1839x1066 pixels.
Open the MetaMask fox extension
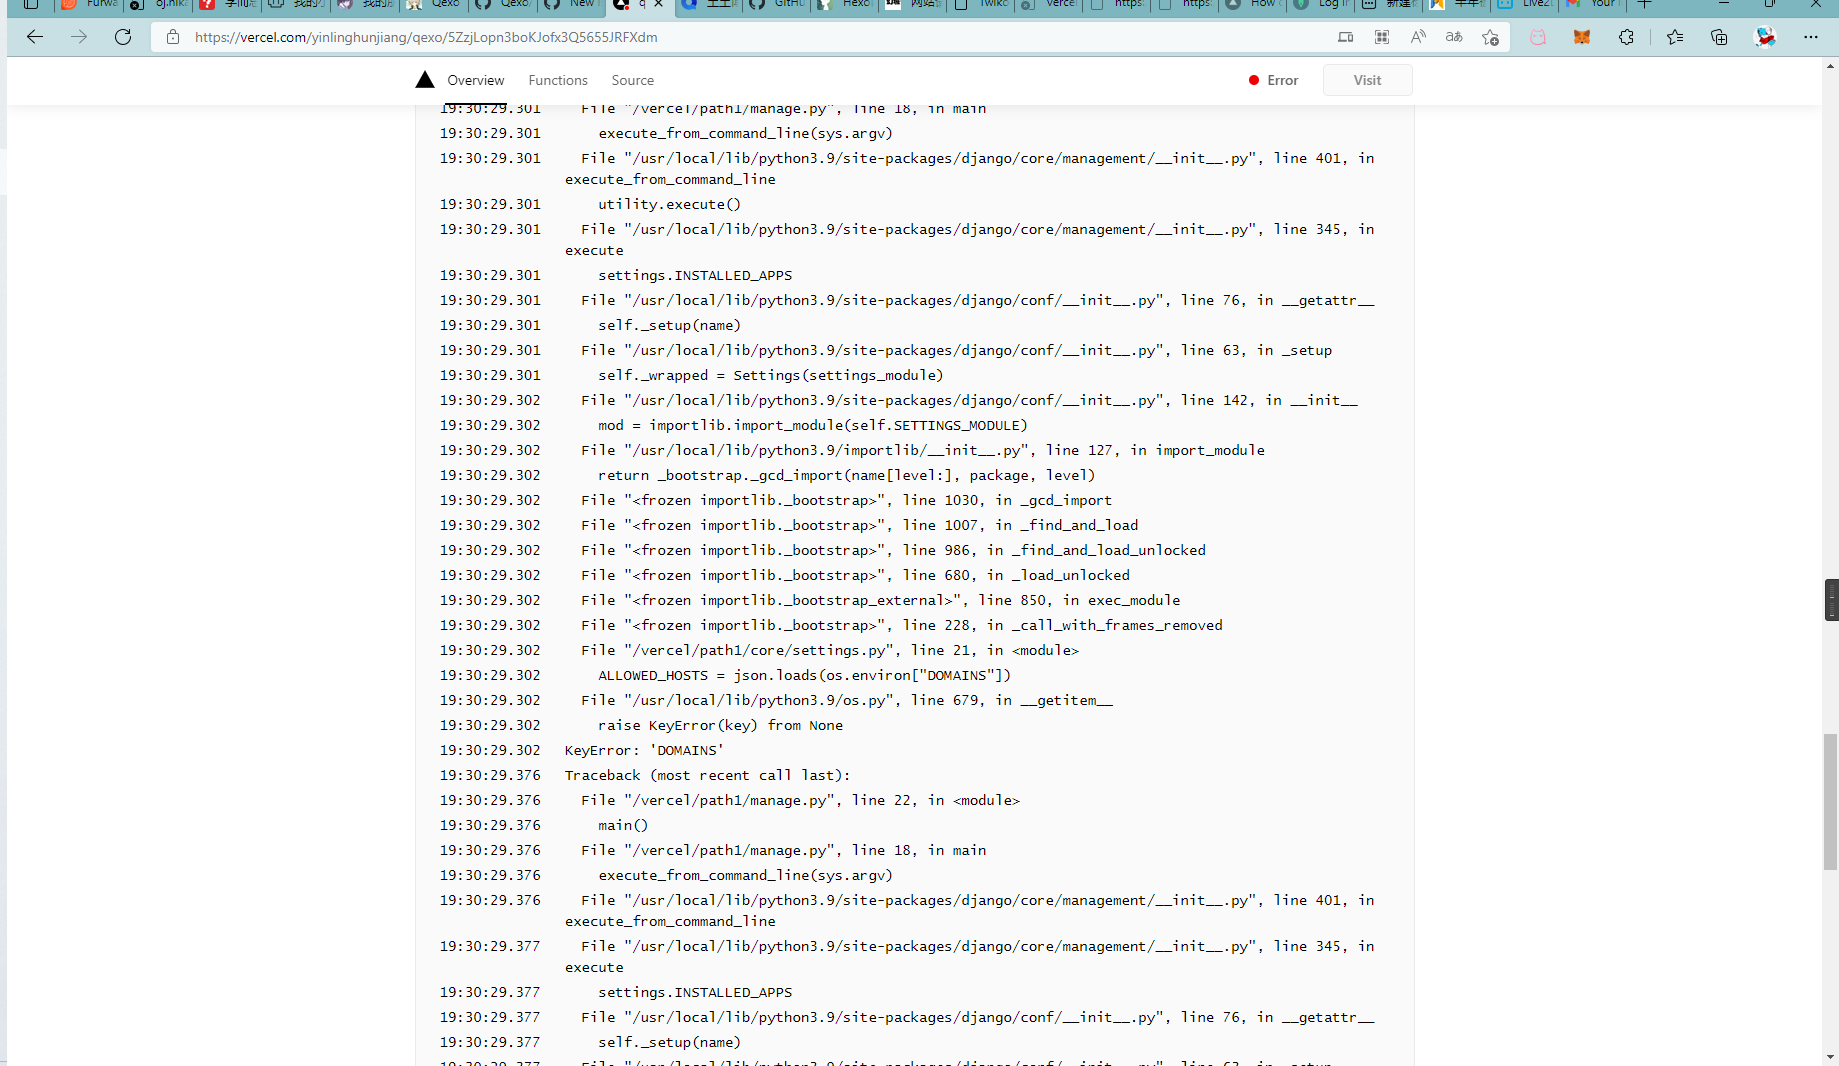[x=1581, y=37]
